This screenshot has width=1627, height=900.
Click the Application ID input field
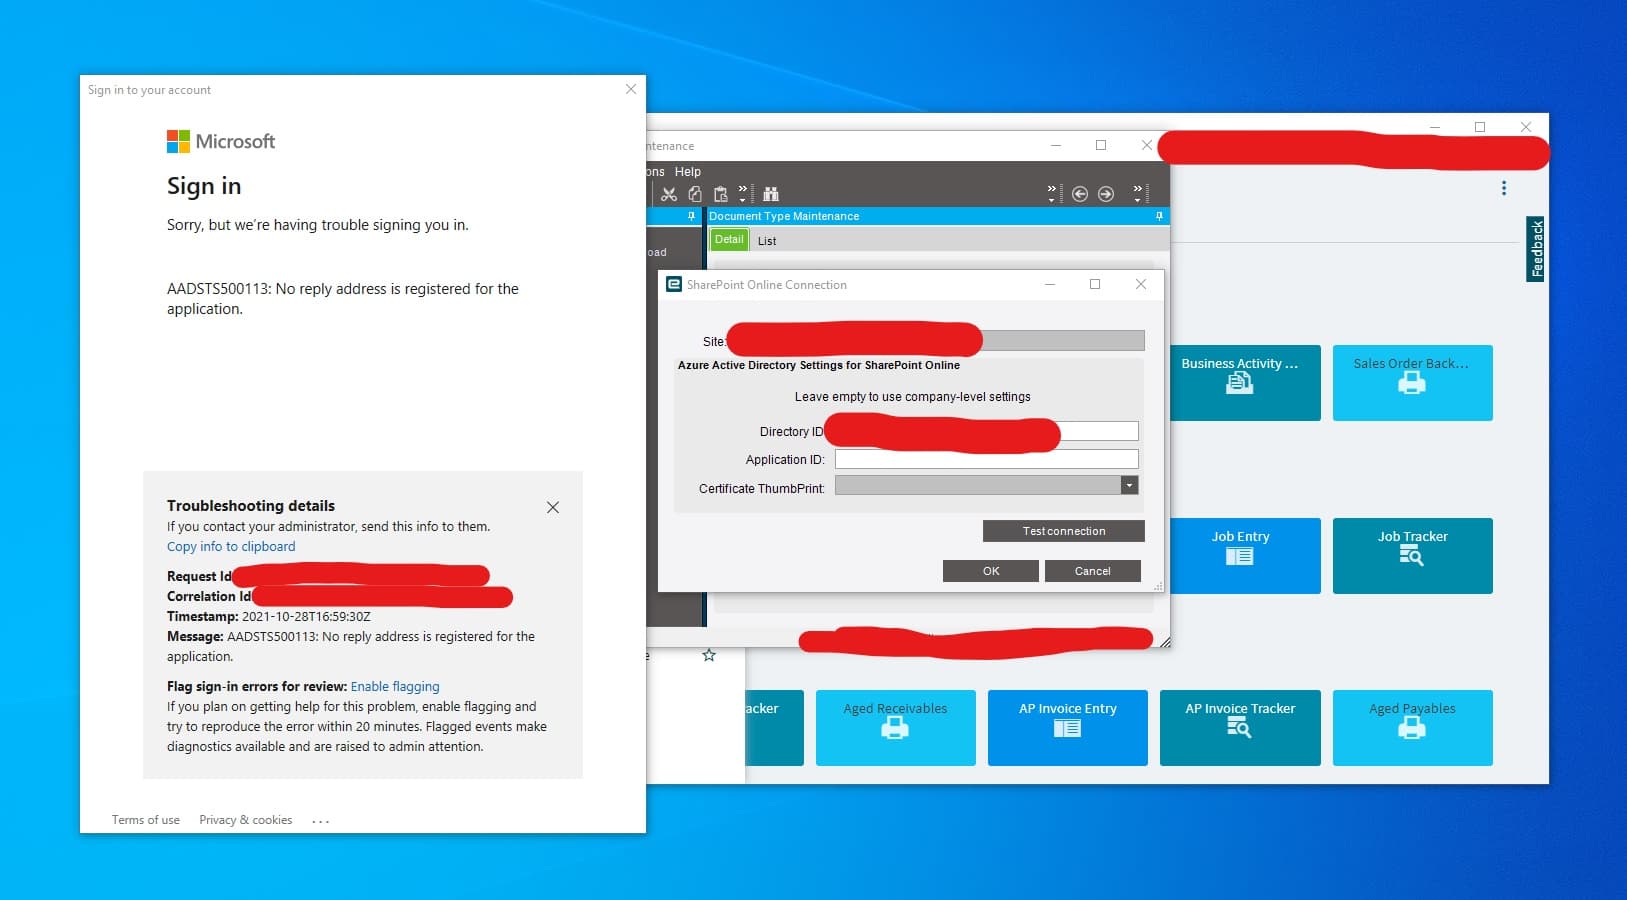point(986,459)
